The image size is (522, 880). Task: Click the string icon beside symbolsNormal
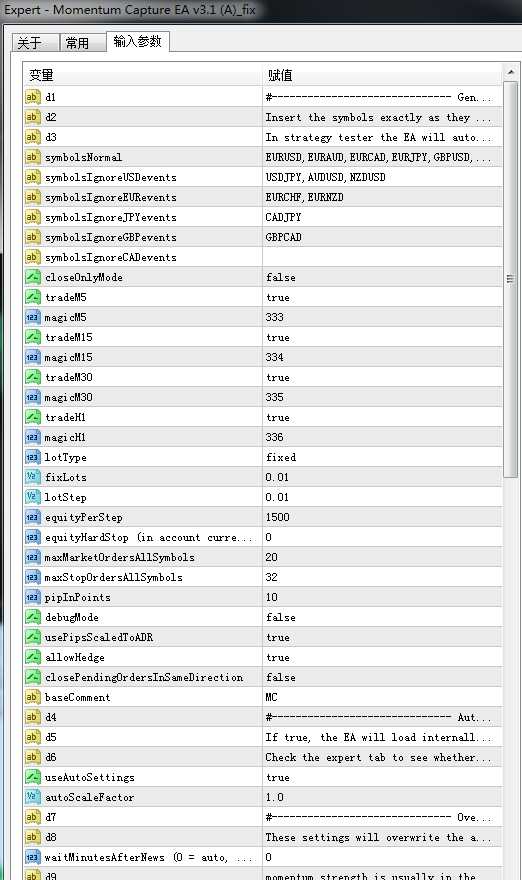tap(33, 157)
